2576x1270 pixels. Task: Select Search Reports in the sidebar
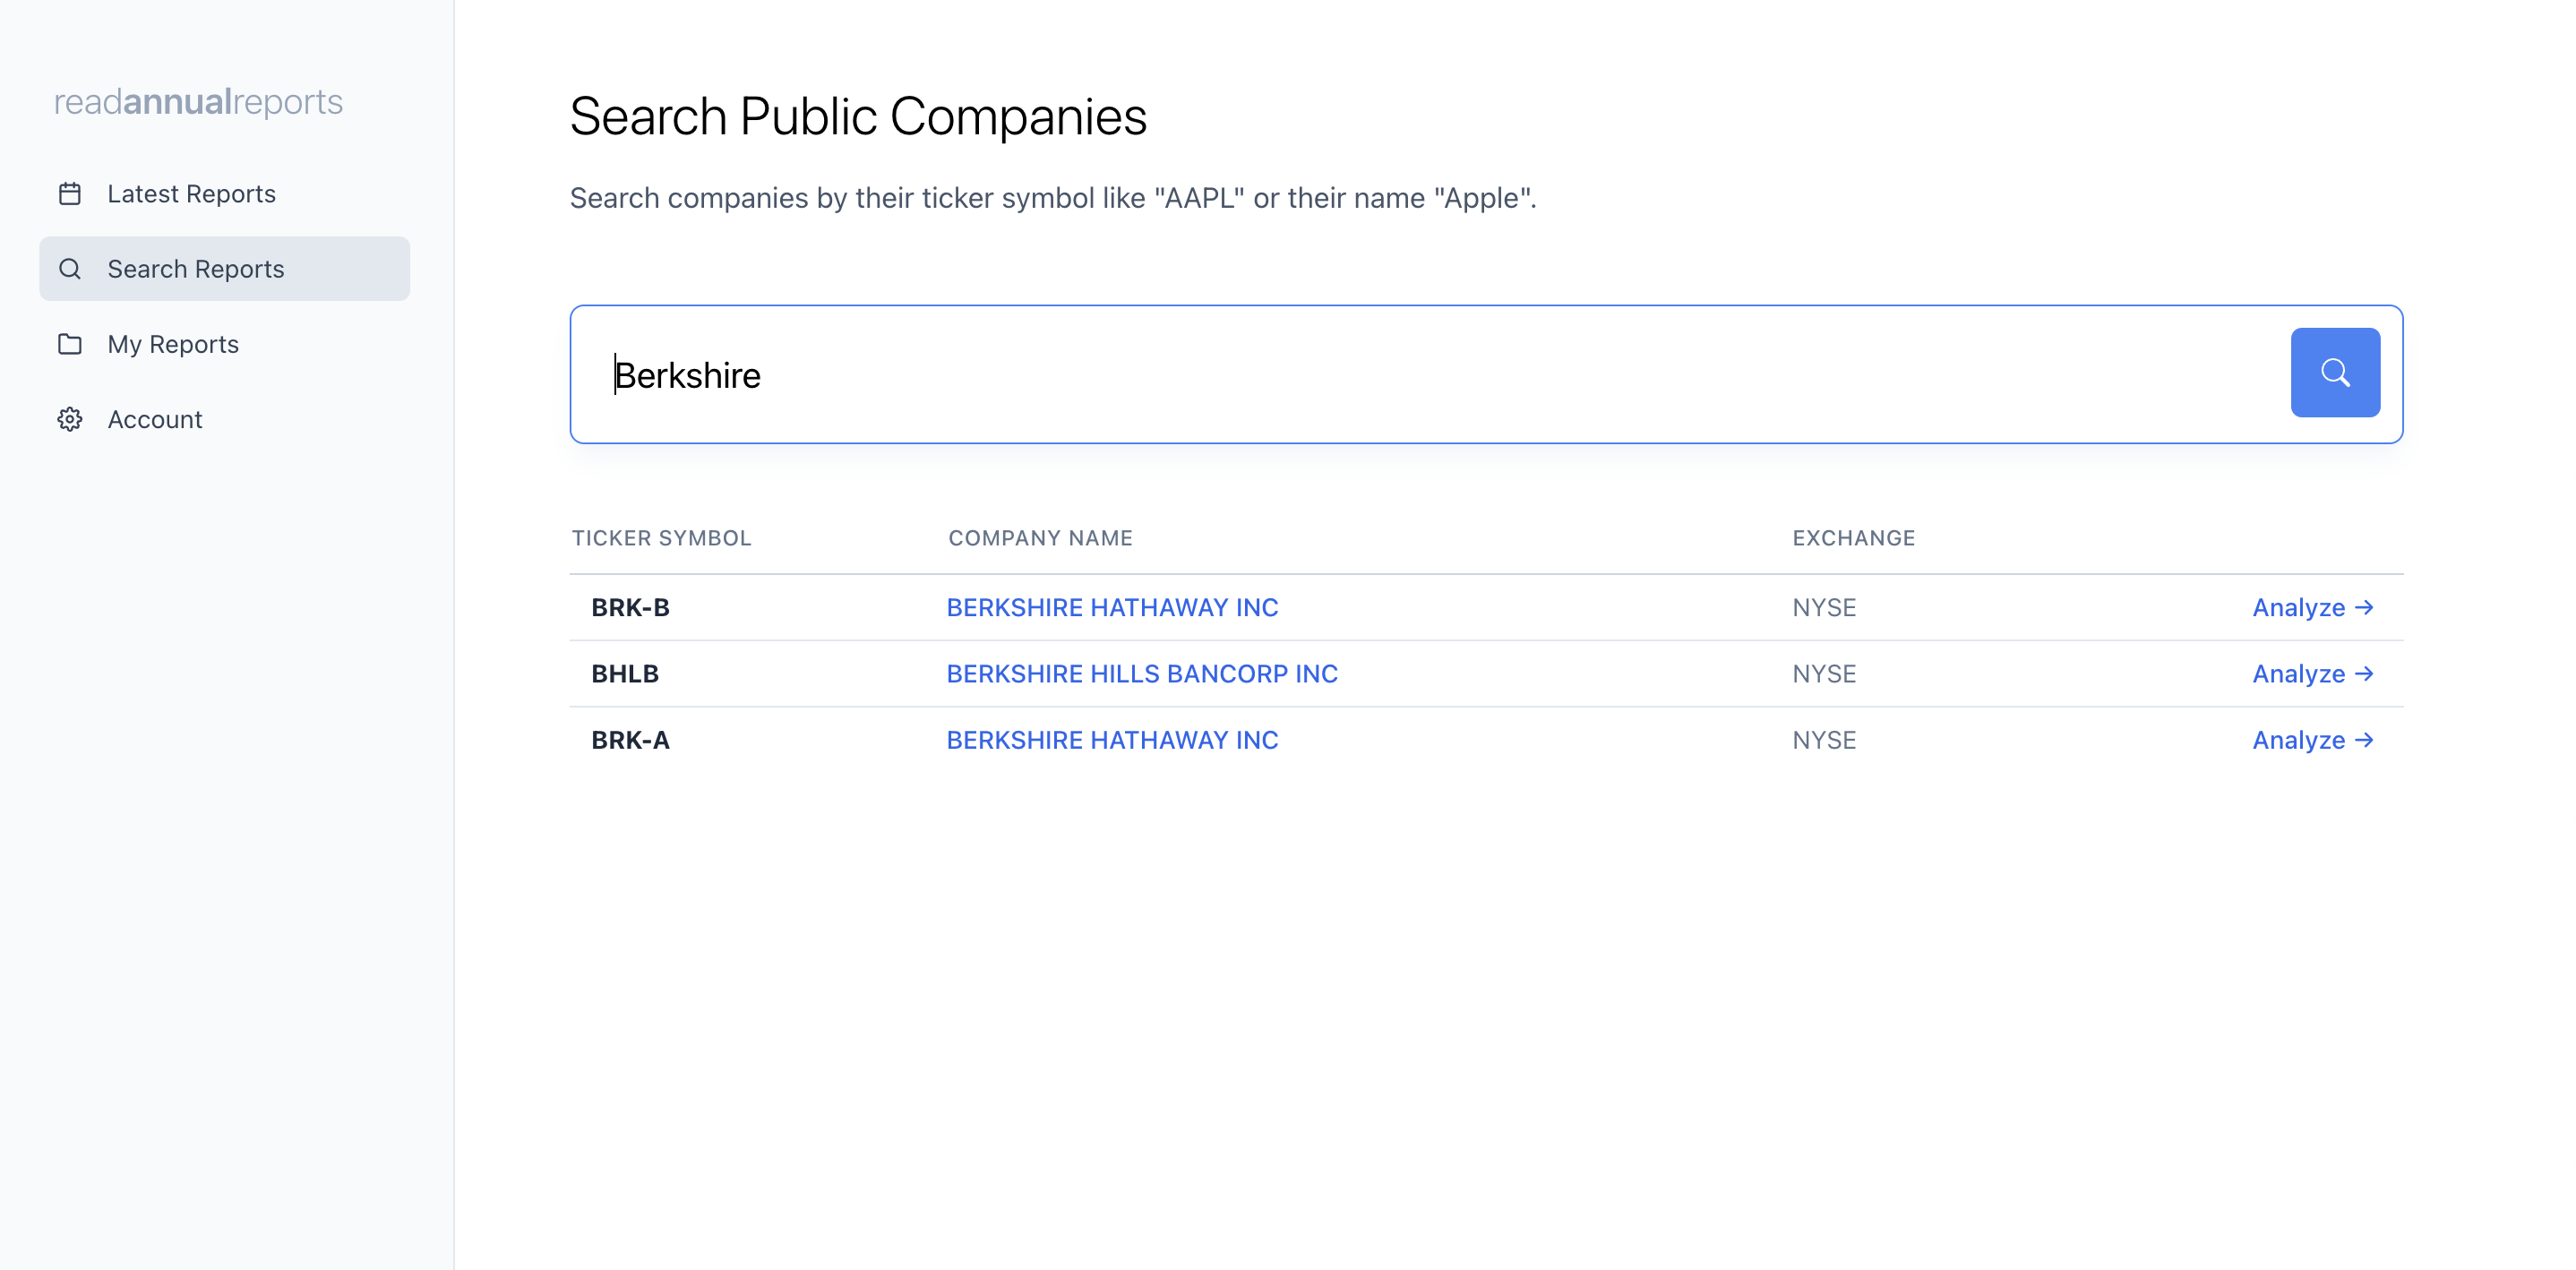point(196,268)
